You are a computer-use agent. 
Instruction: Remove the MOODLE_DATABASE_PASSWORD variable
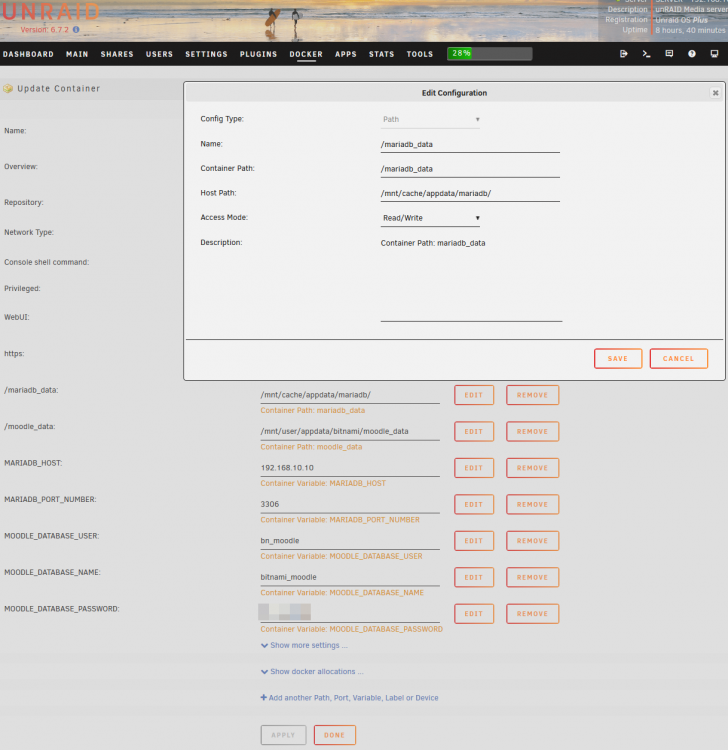(x=532, y=614)
